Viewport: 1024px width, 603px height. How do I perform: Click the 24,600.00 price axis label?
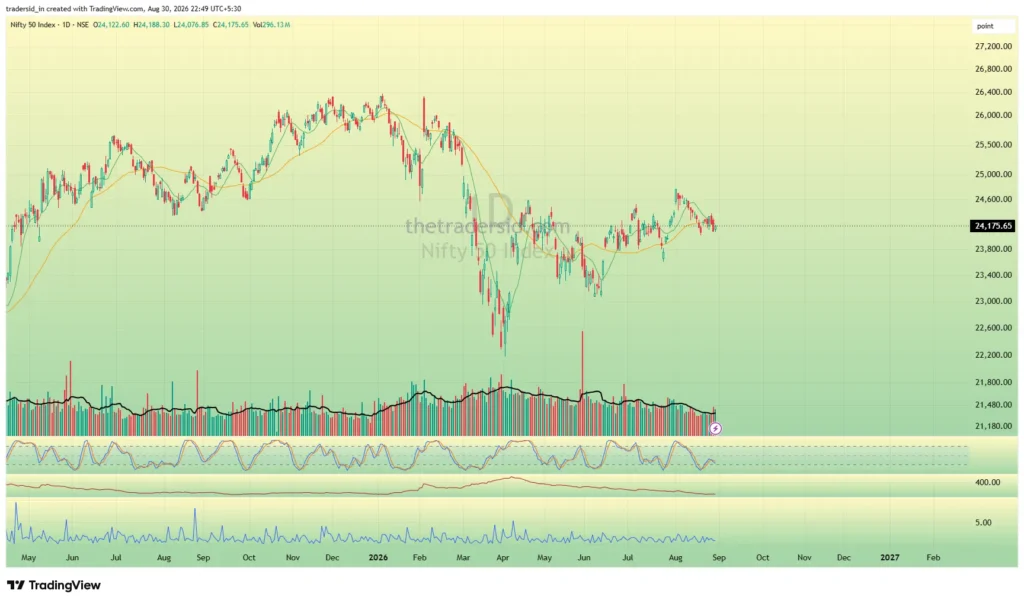click(x=993, y=199)
